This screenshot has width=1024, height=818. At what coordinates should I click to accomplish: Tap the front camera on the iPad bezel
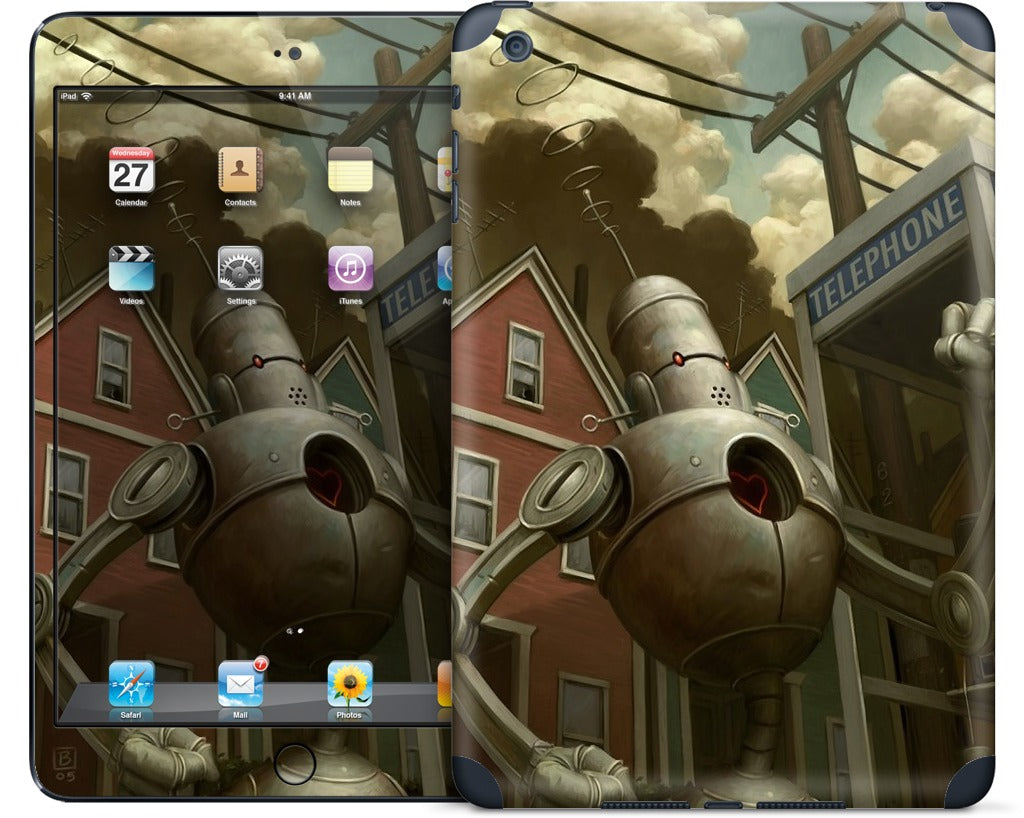pyautogui.click(x=295, y=54)
